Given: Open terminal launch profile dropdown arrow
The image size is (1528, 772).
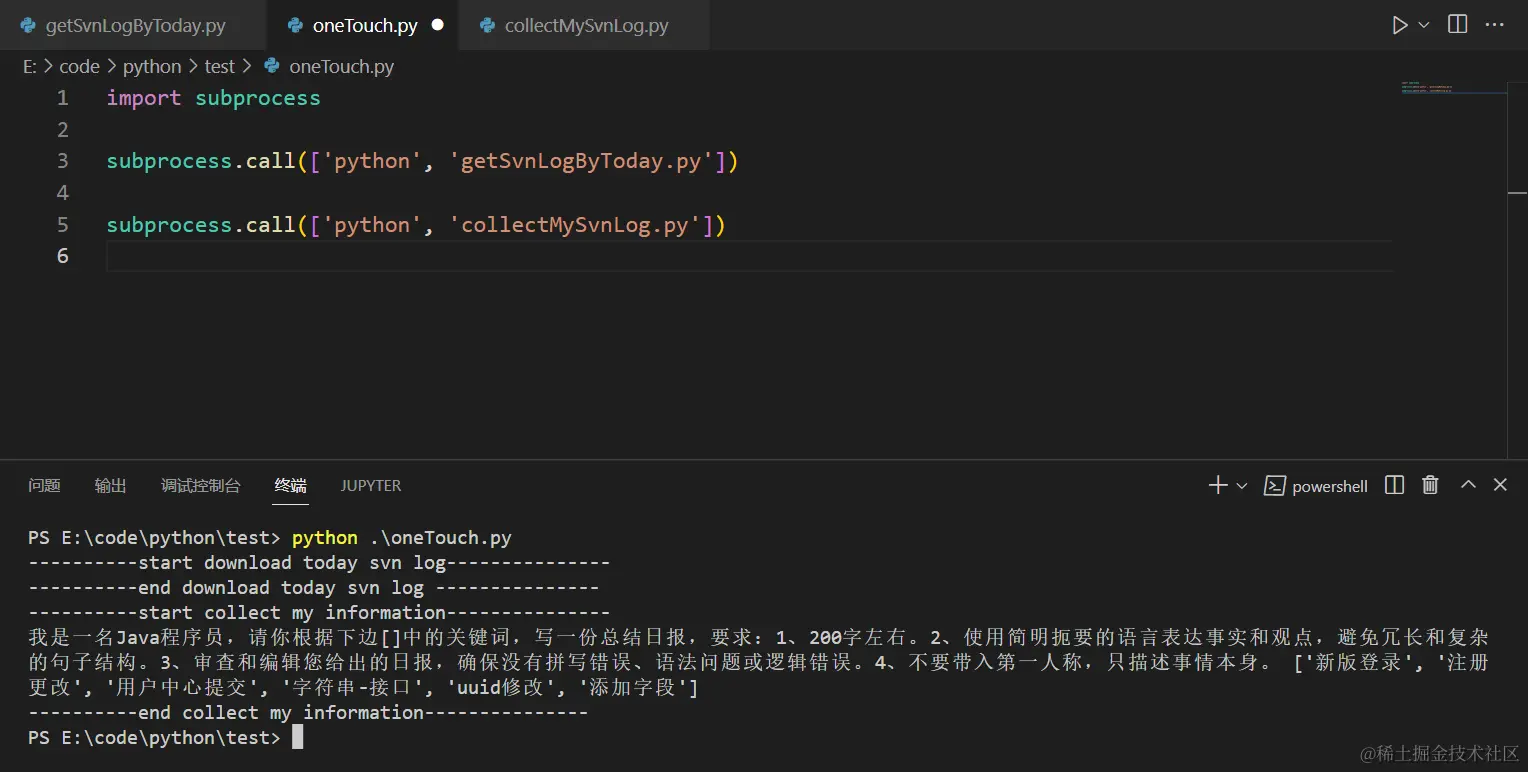Looking at the screenshot, I should 1242,486.
